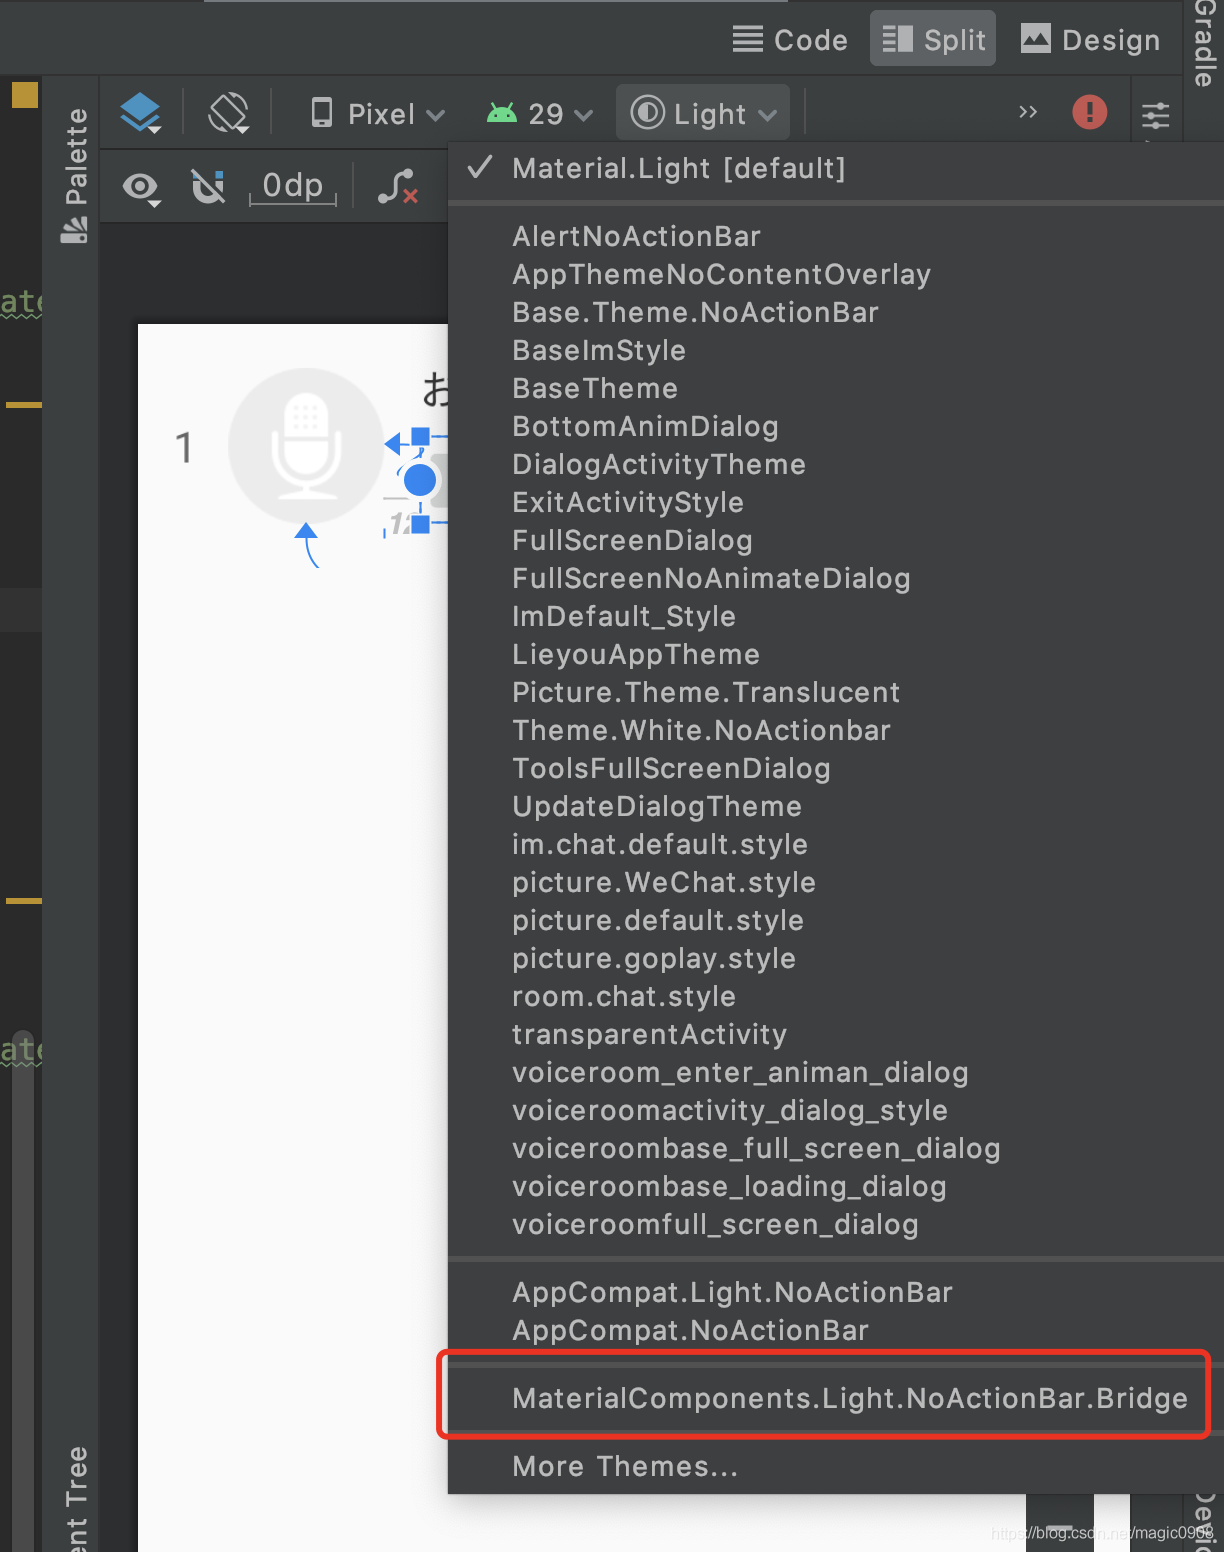
Task: Select voiceroomactivity_dialog_style theme
Action: (x=836, y=1110)
